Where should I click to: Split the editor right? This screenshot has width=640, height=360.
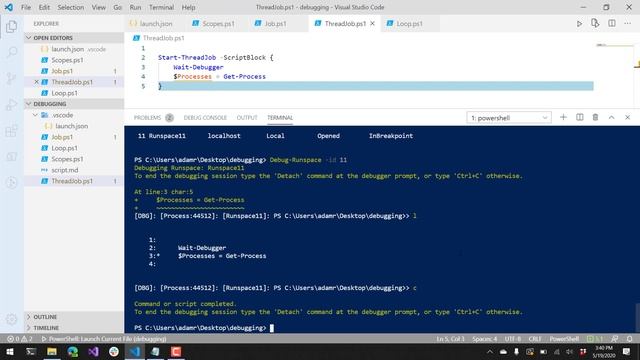(611, 23)
